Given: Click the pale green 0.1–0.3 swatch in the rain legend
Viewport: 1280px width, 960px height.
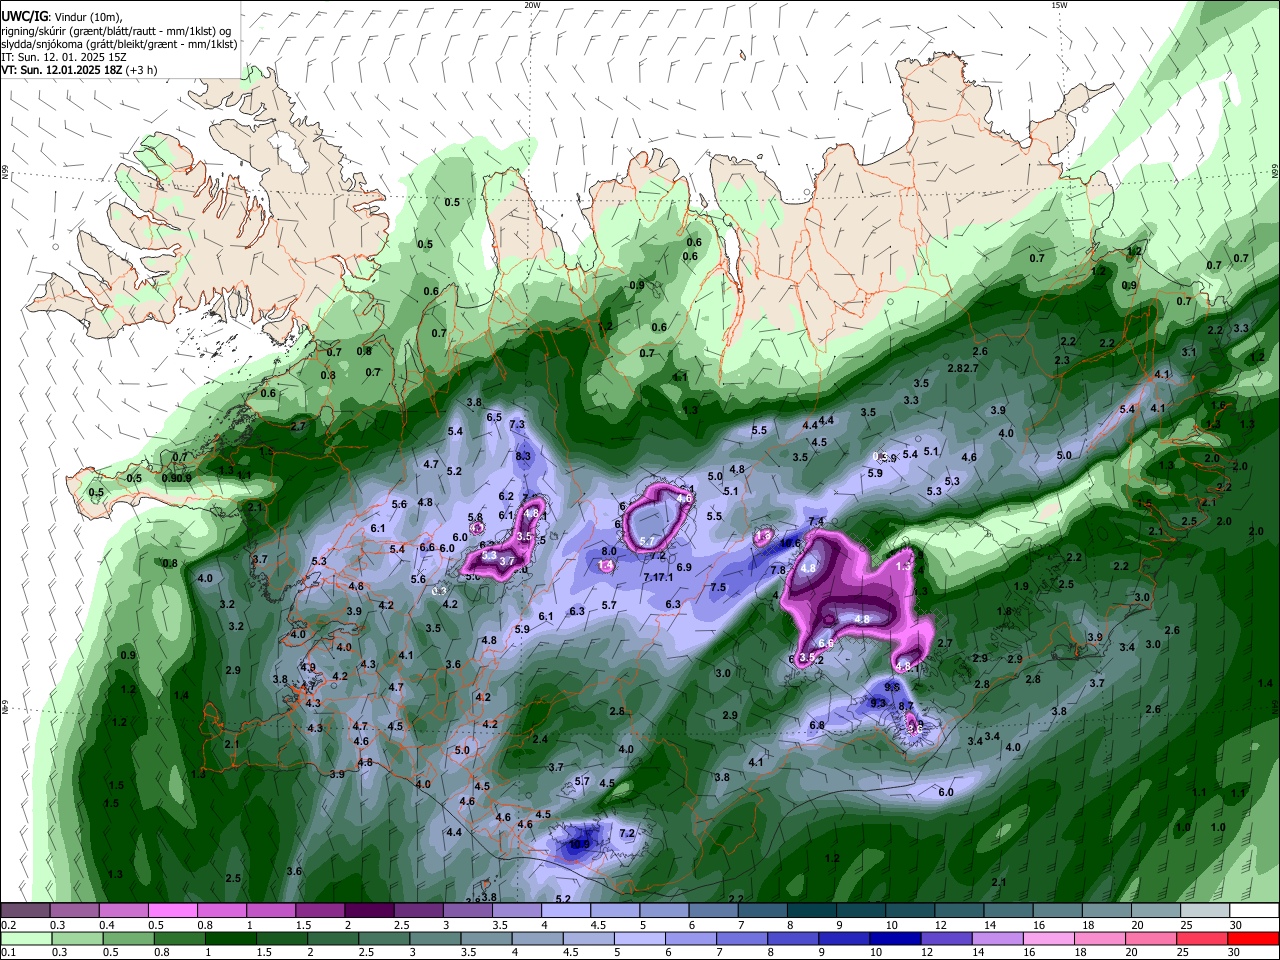Looking at the screenshot, I should pos(25,939).
